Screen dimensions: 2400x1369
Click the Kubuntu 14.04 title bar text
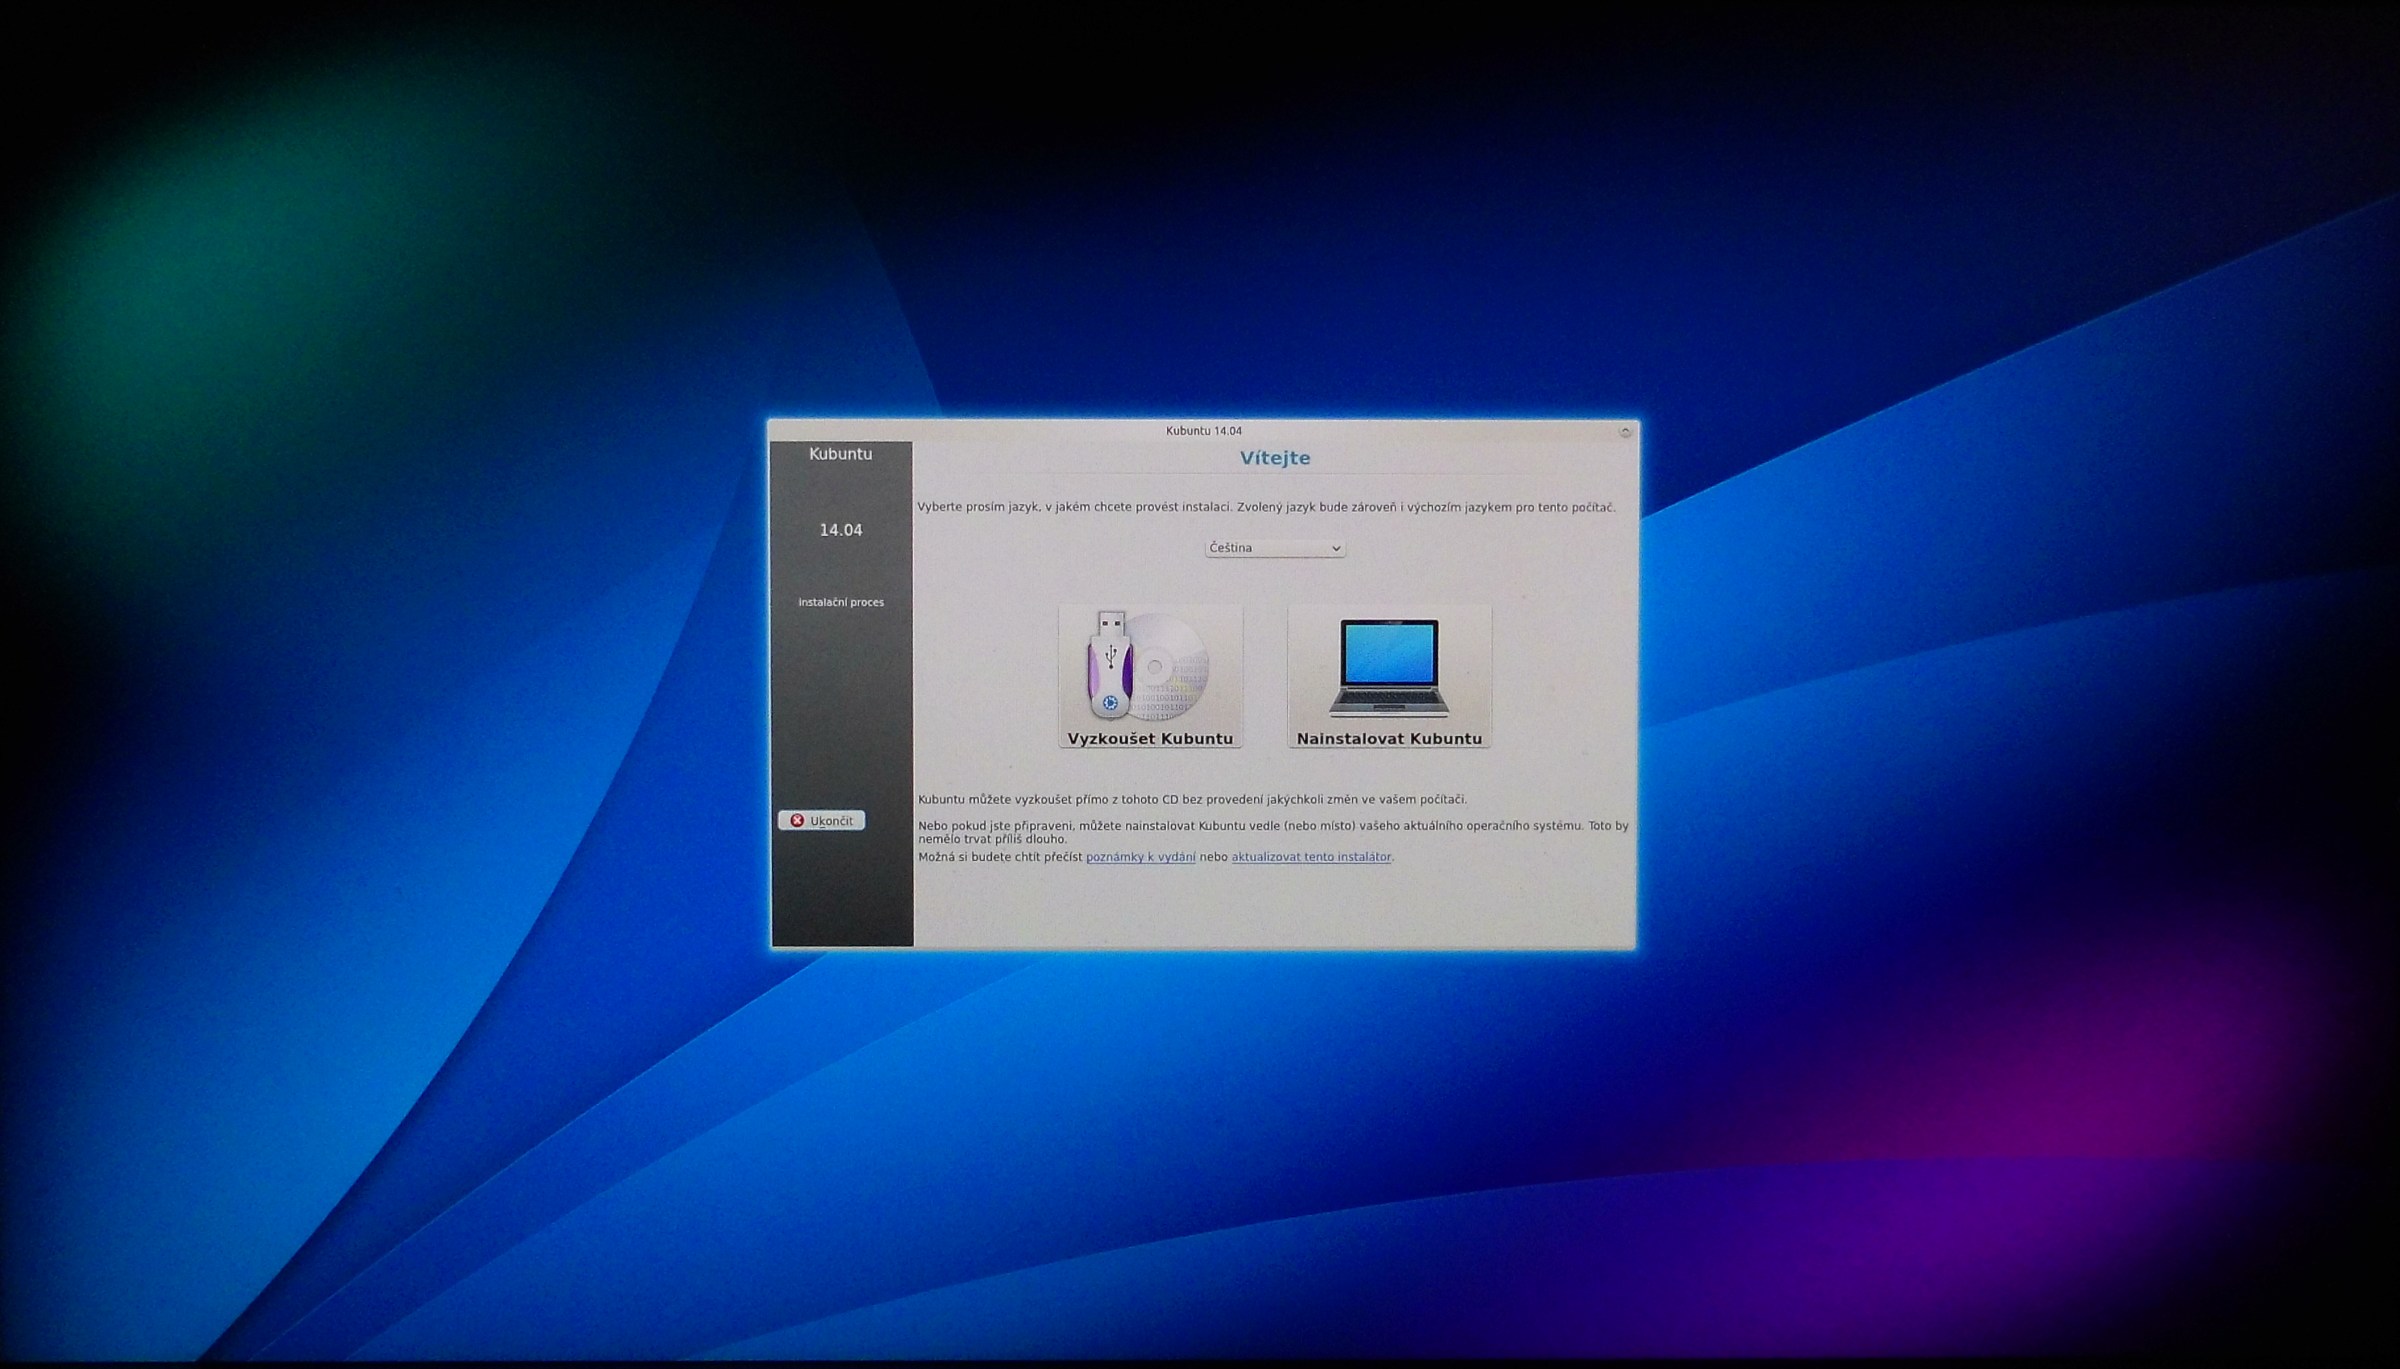[x=1203, y=431]
